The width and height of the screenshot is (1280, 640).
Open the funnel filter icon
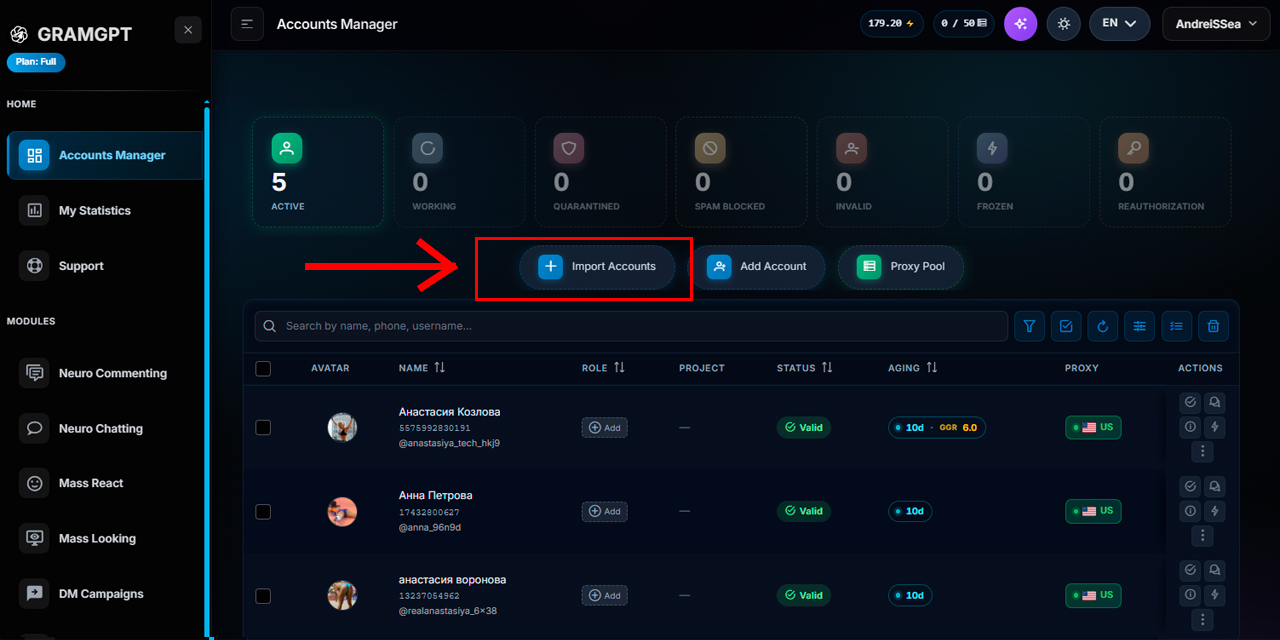coord(1029,326)
